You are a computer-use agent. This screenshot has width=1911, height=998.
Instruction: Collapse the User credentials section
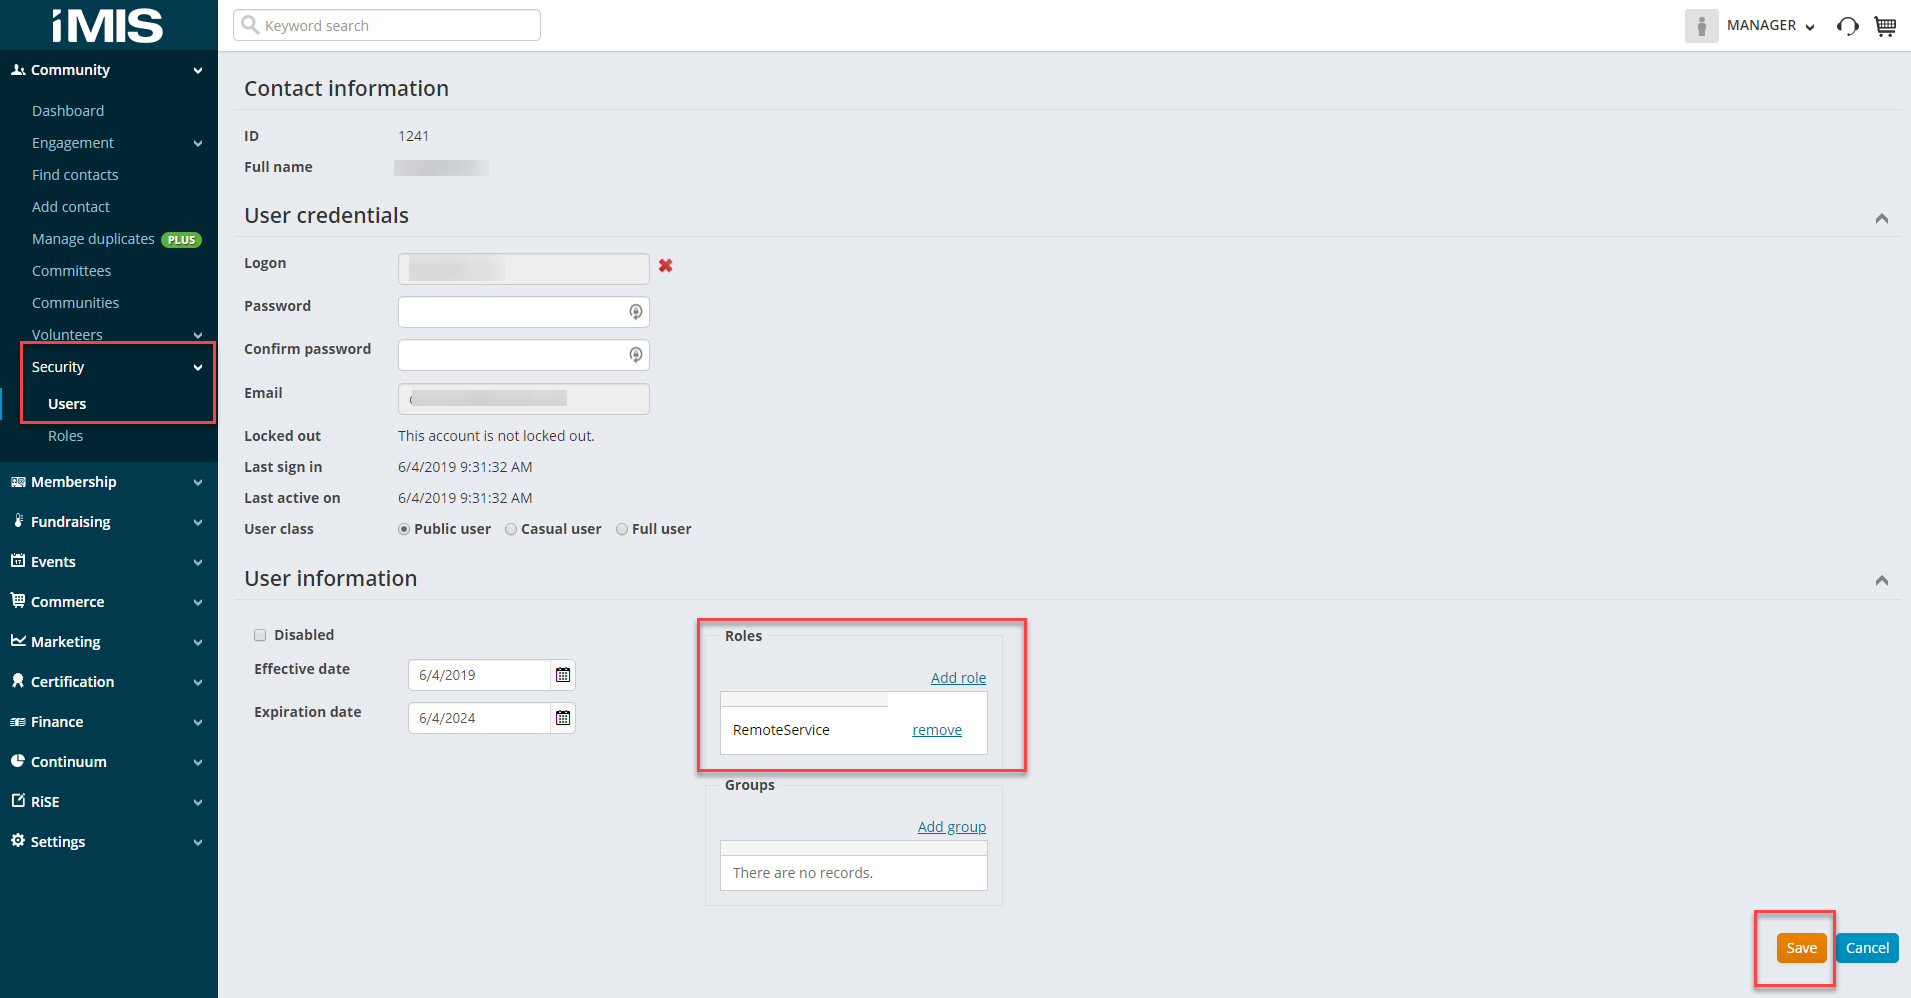(1881, 218)
